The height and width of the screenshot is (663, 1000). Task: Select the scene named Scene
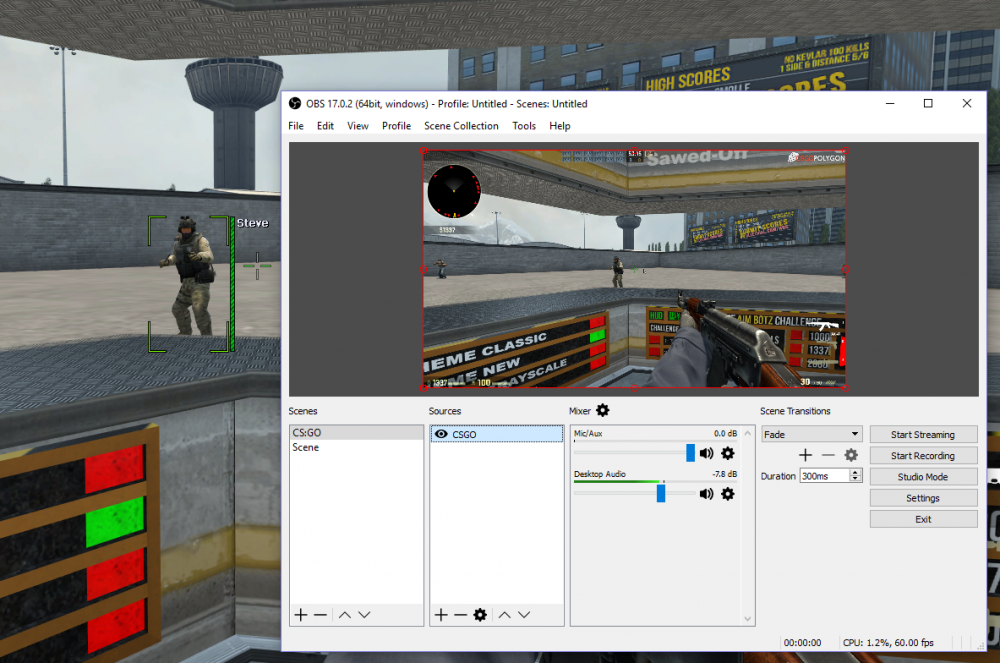click(306, 448)
